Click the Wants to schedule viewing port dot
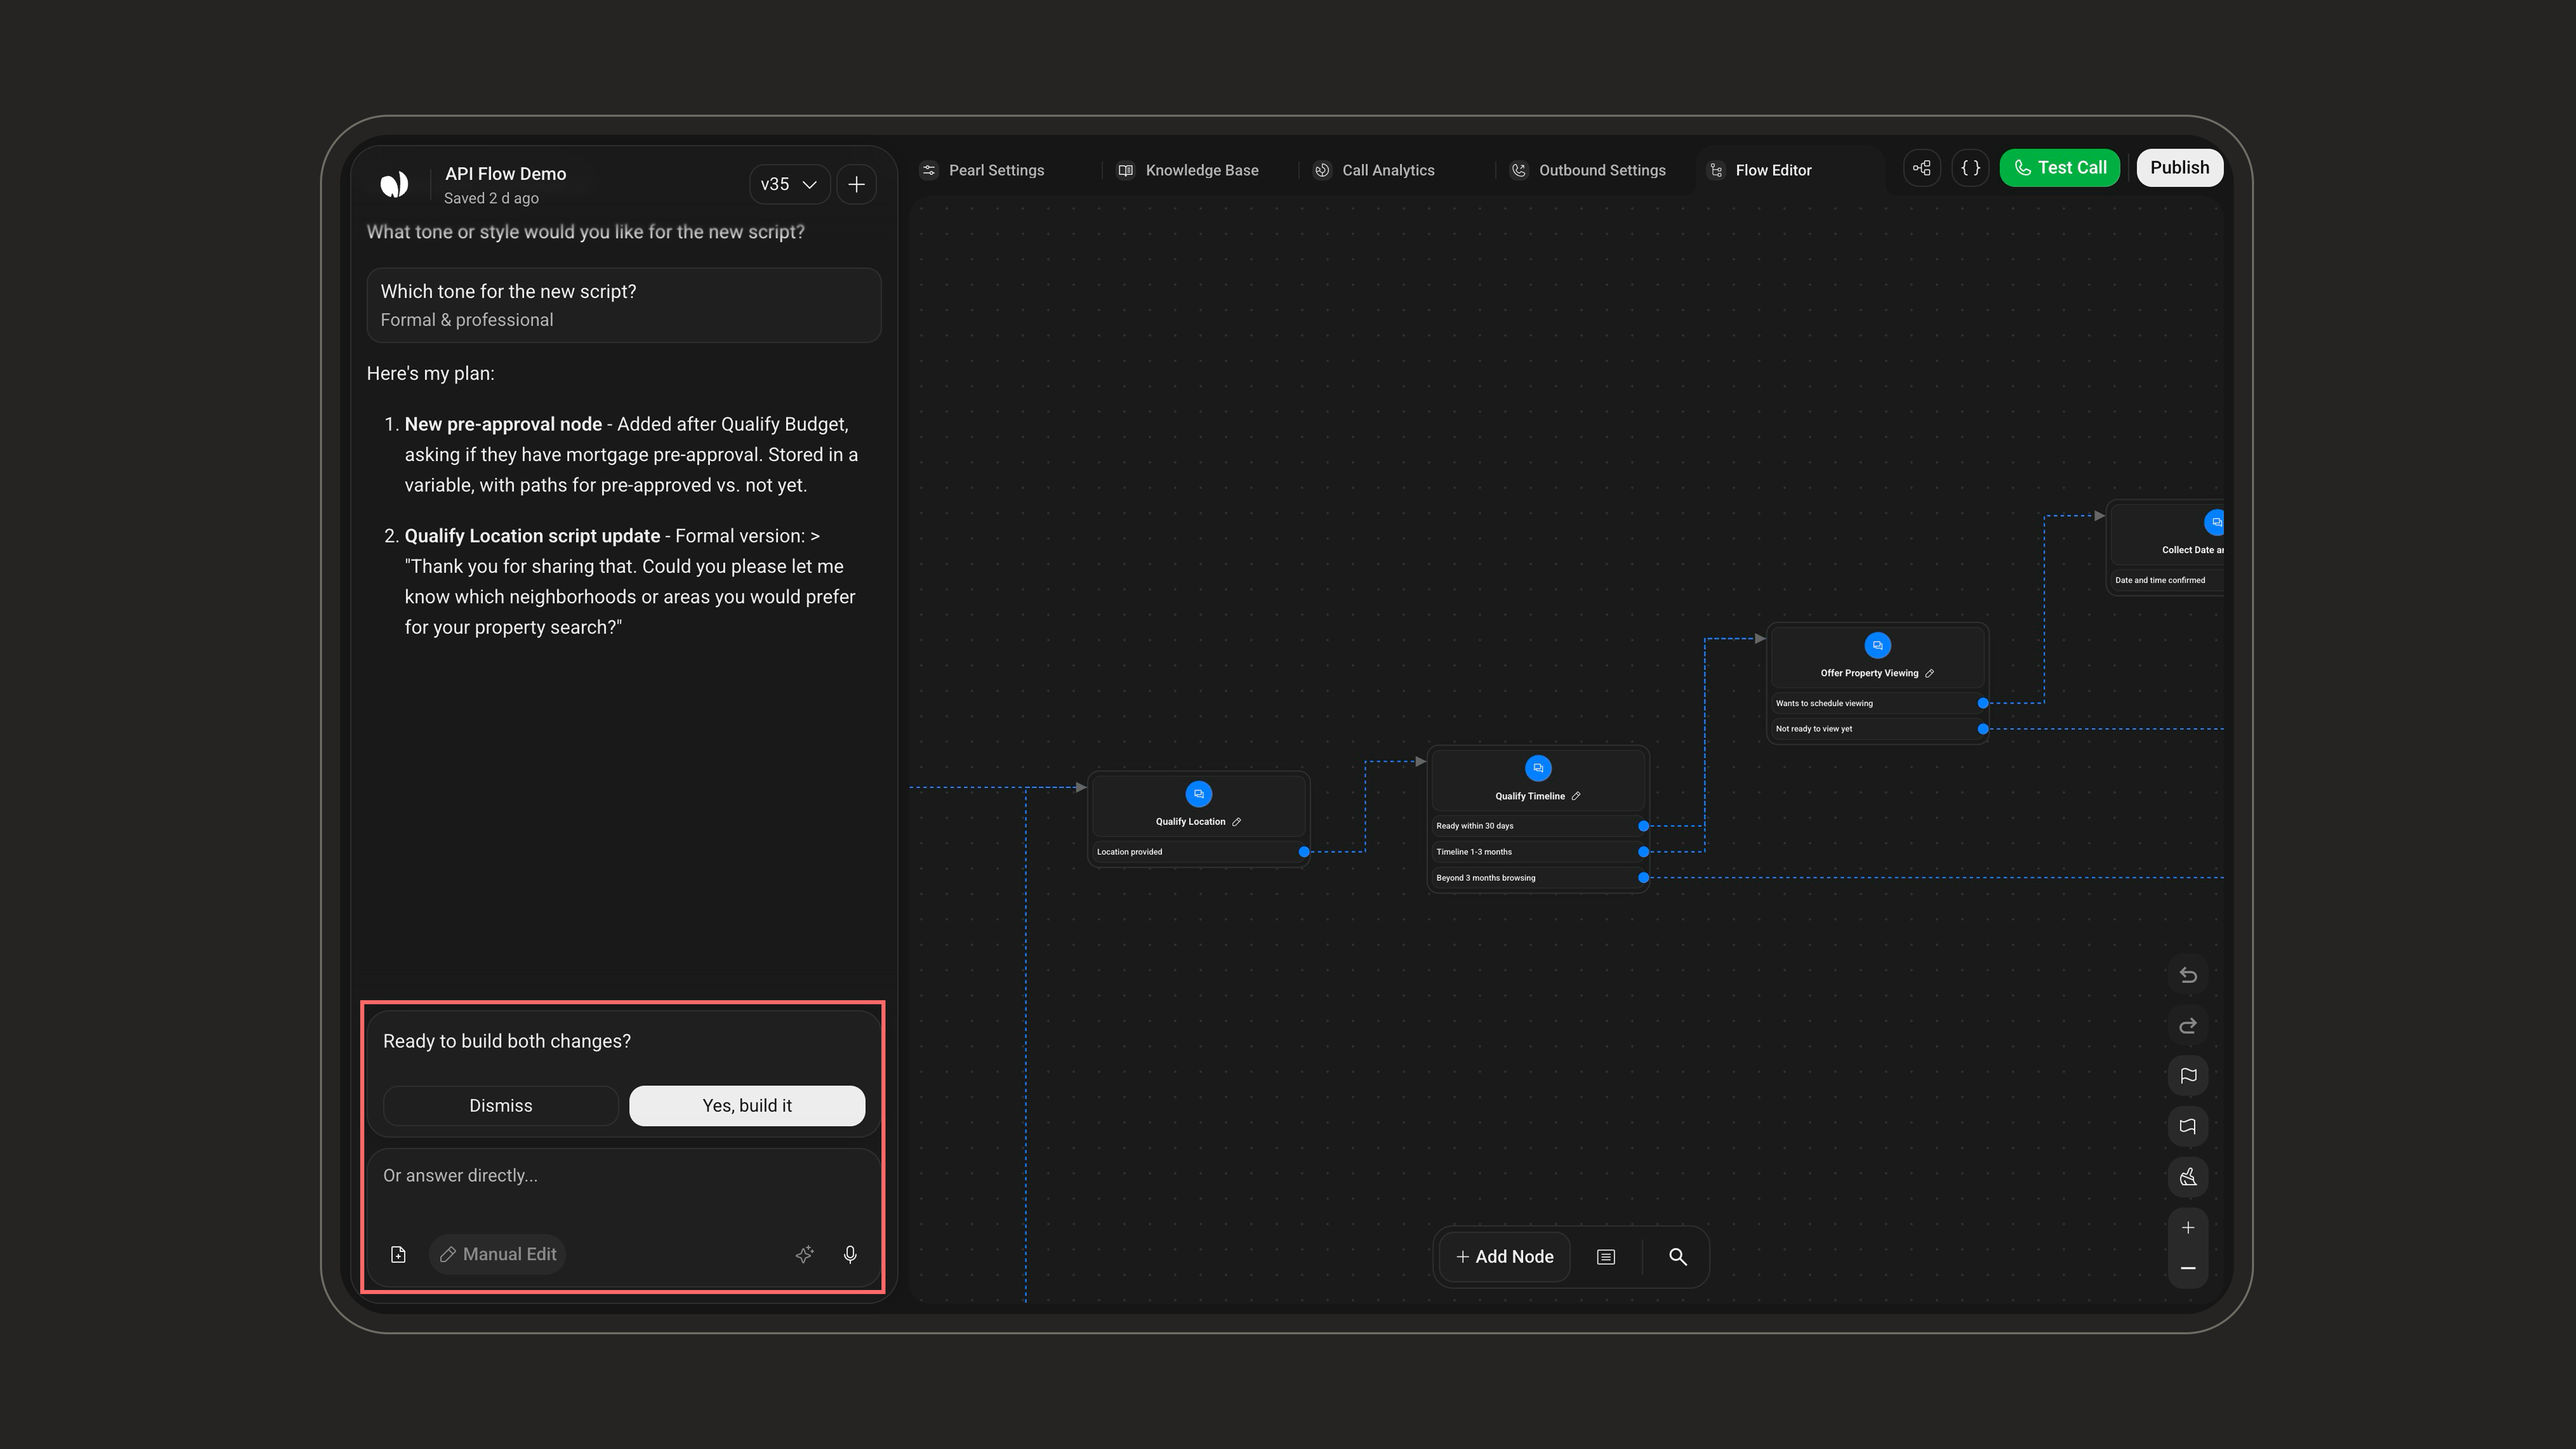This screenshot has width=2576, height=1449. 1982,703
